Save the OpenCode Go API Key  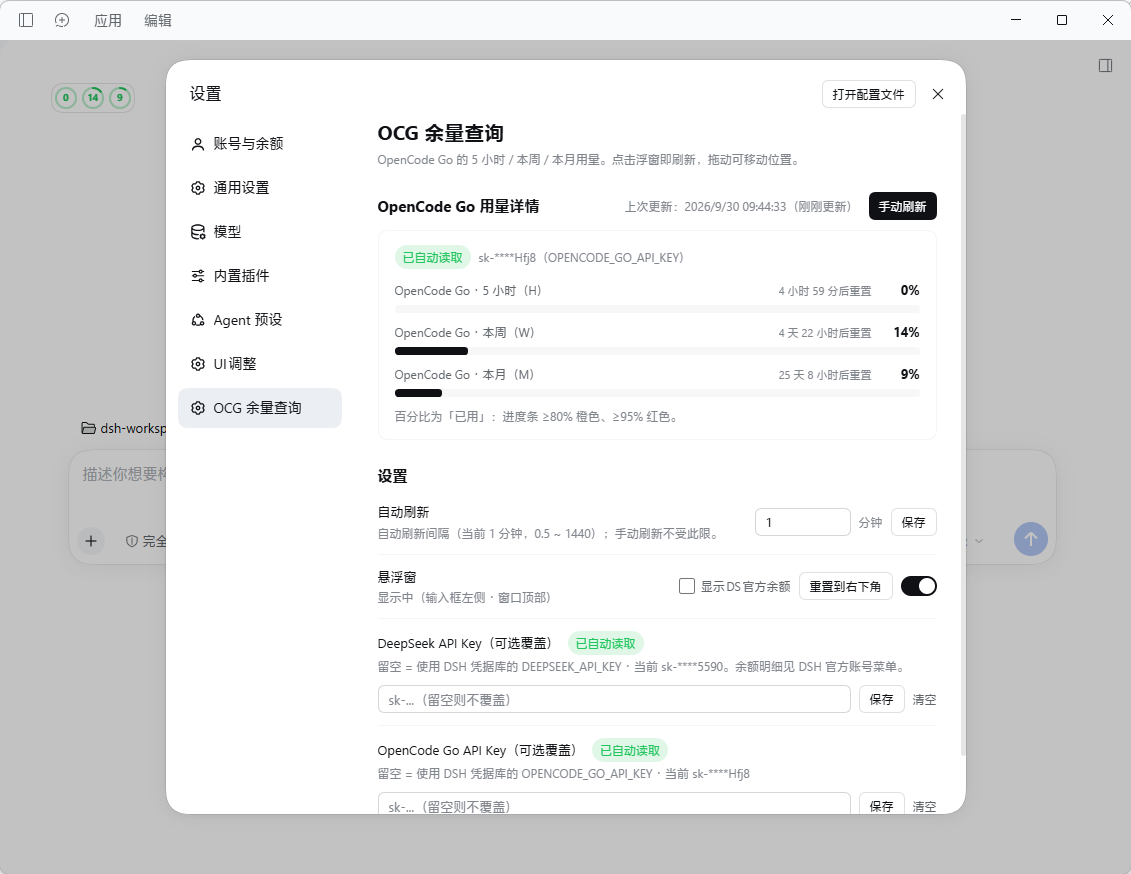coord(881,804)
